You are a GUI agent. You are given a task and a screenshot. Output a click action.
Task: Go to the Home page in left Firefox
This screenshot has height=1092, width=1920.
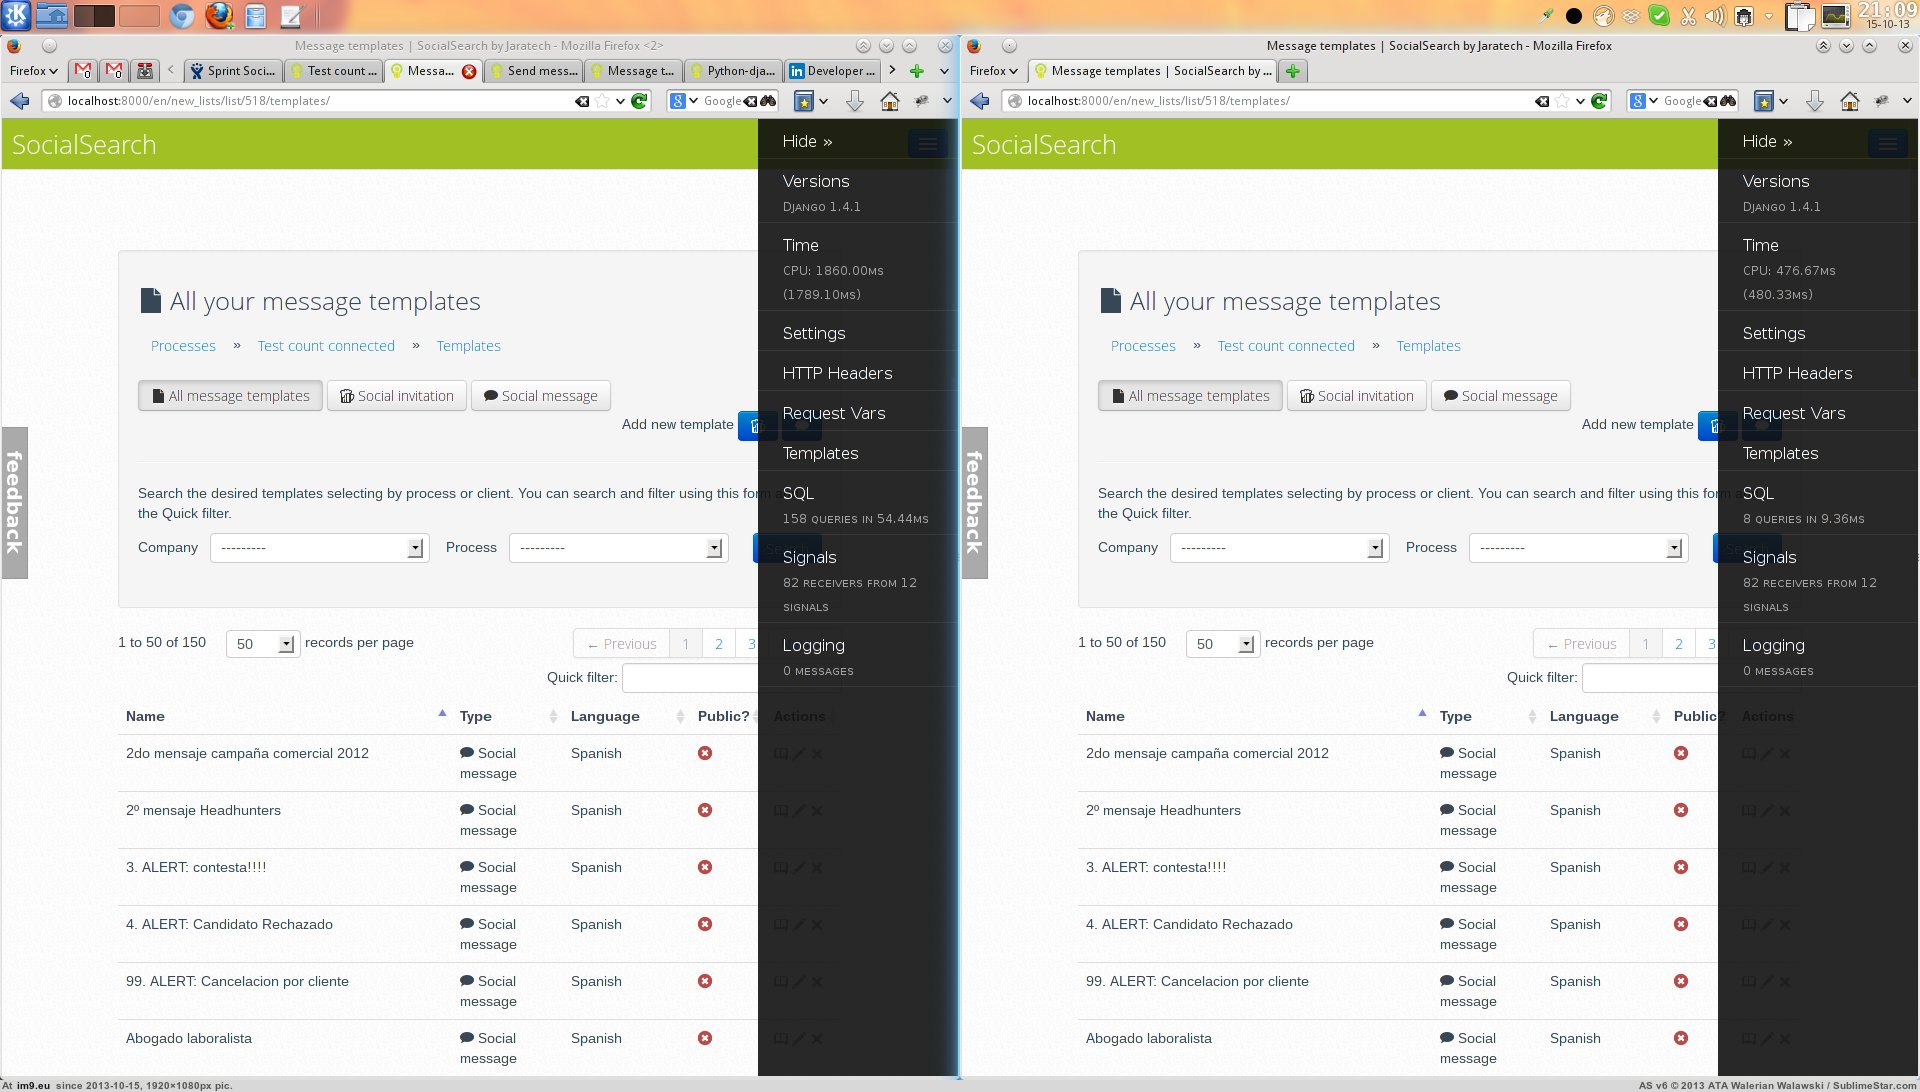click(889, 101)
